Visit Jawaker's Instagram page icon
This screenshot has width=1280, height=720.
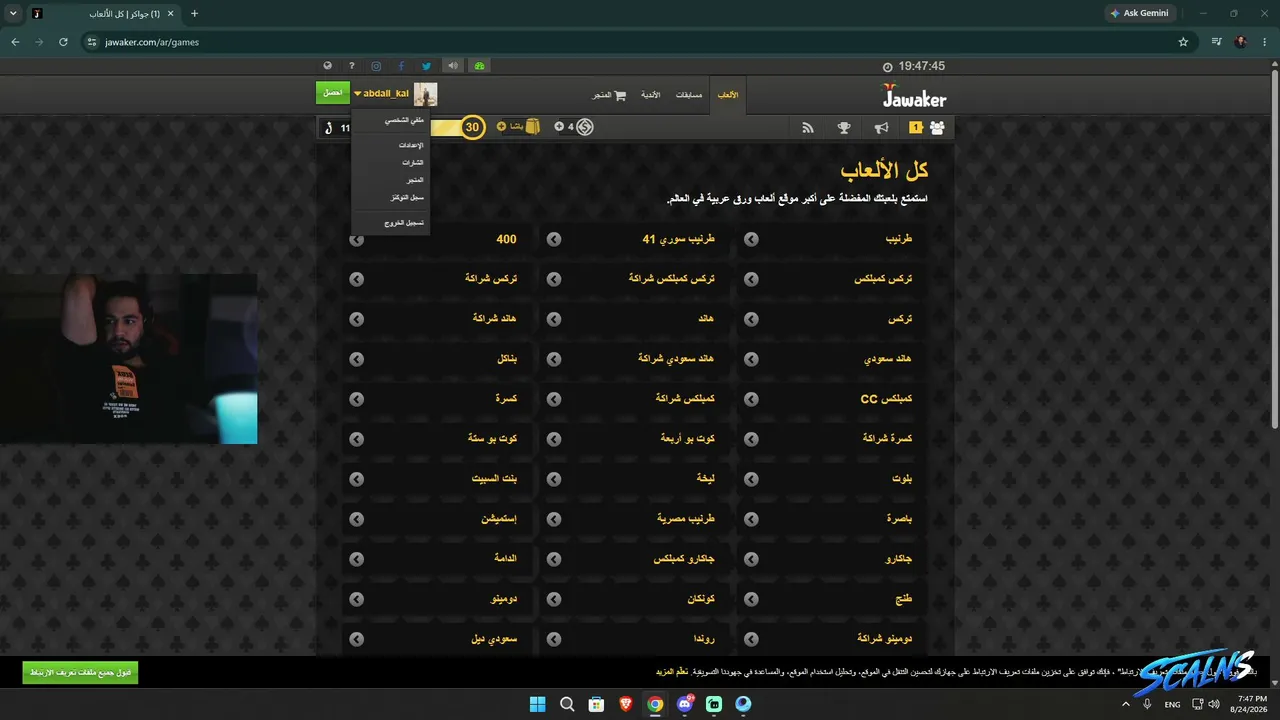click(x=376, y=66)
